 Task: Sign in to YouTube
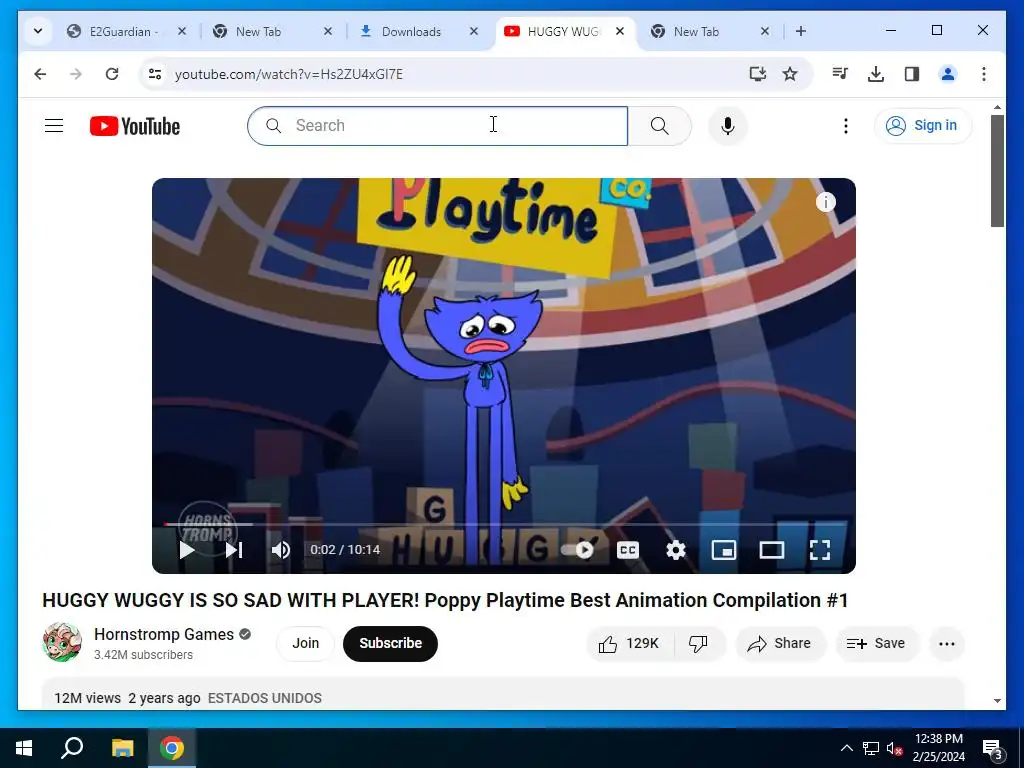click(x=923, y=125)
